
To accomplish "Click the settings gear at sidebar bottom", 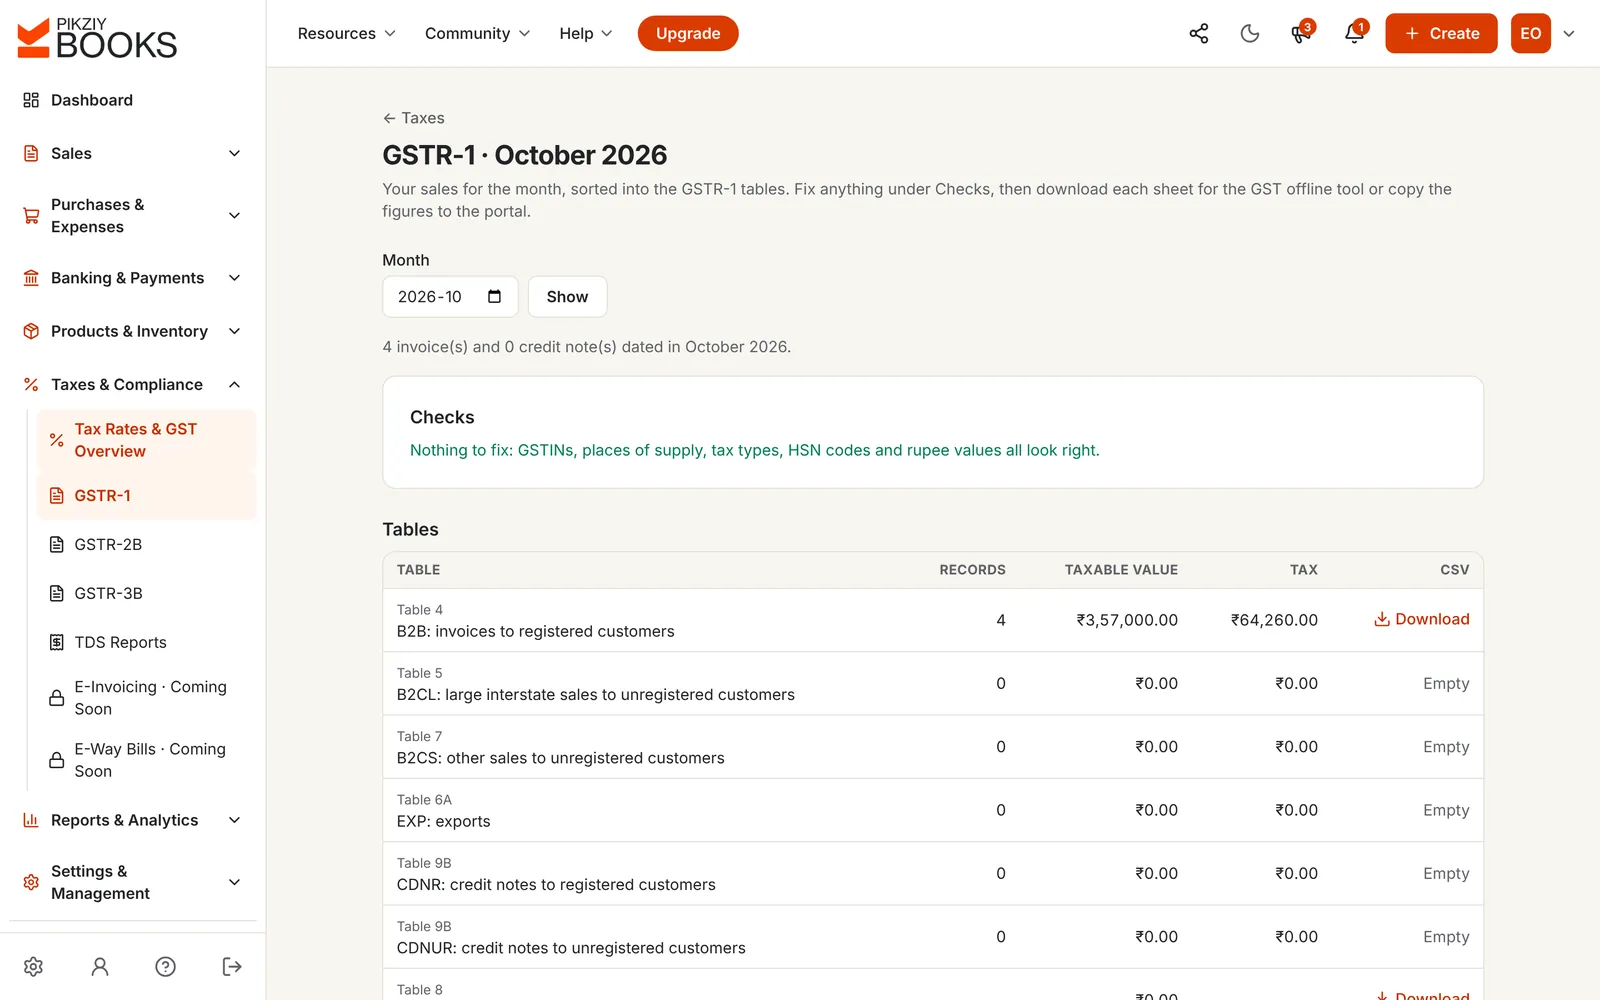I will click(x=33, y=966).
